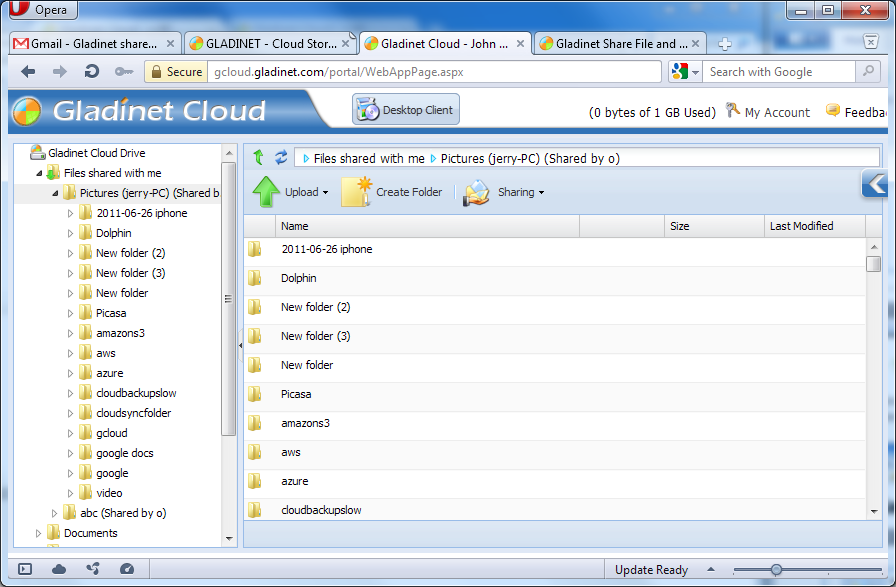
Task: Click the password key icon in toolbar
Action: click(x=124, y=72)
